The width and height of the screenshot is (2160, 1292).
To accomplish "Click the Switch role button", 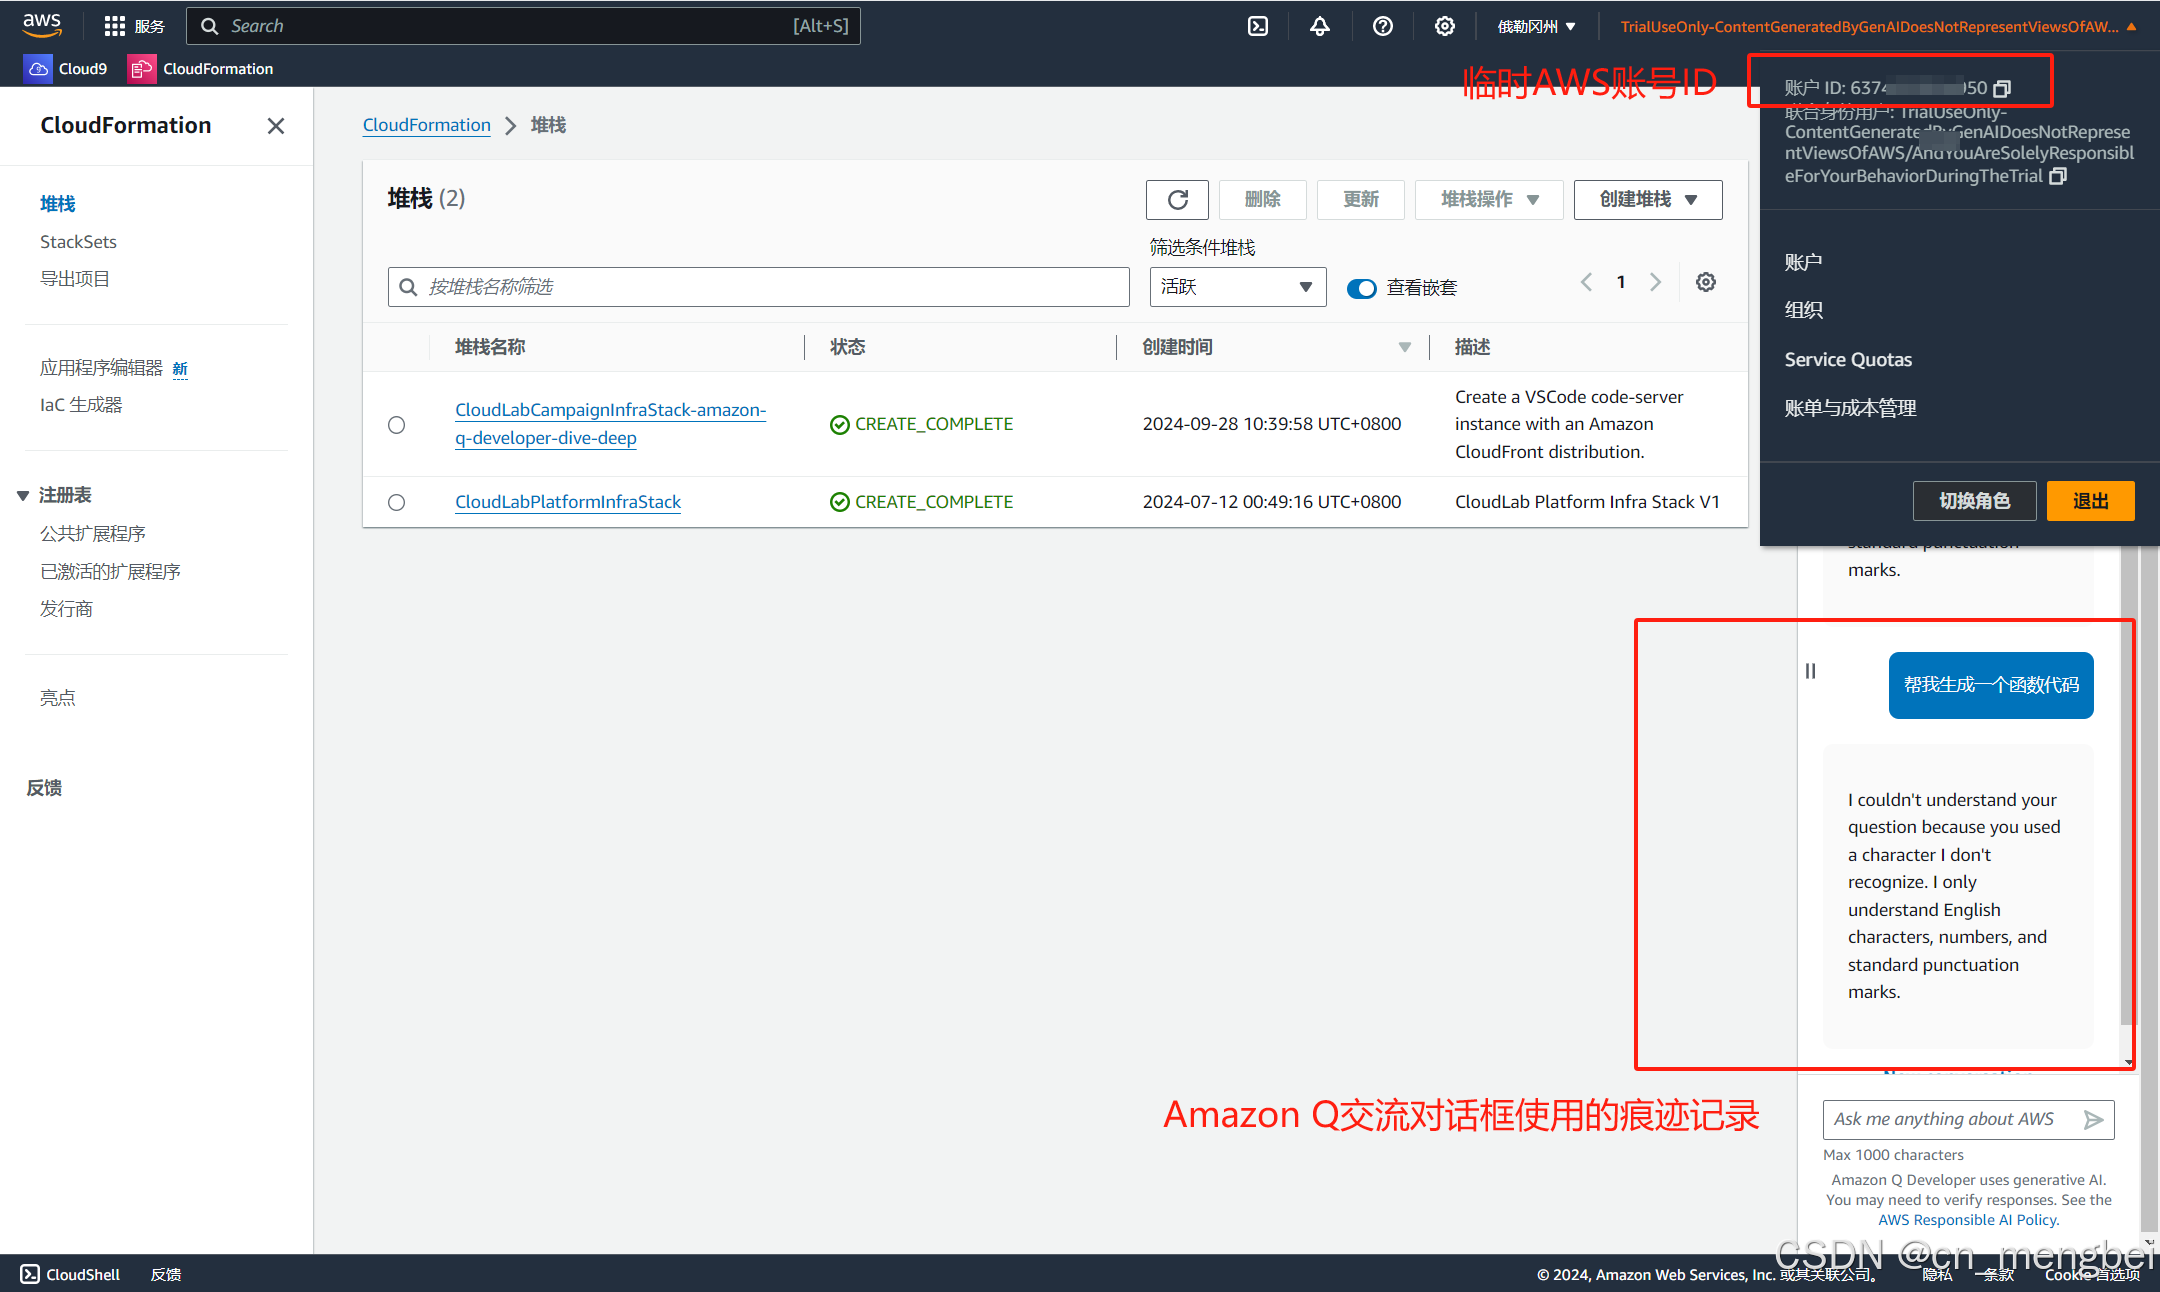I will click(x=1974, y=501).
